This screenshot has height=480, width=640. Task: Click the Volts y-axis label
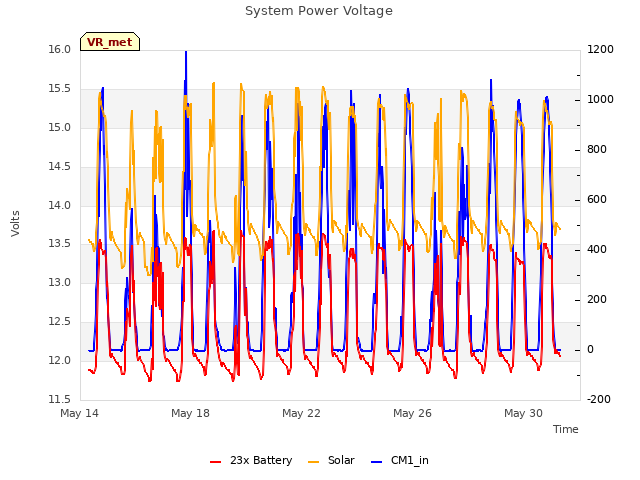[x=16, y=224]
